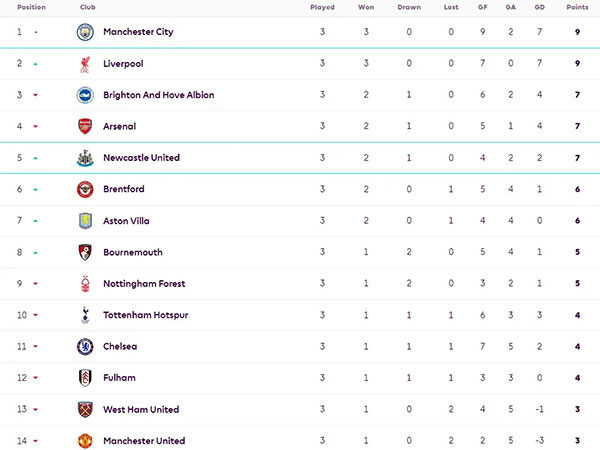Select the Brighton And Hove Albion badge
Viewport: 600px width, 450px height.
[x=85, y=95]
